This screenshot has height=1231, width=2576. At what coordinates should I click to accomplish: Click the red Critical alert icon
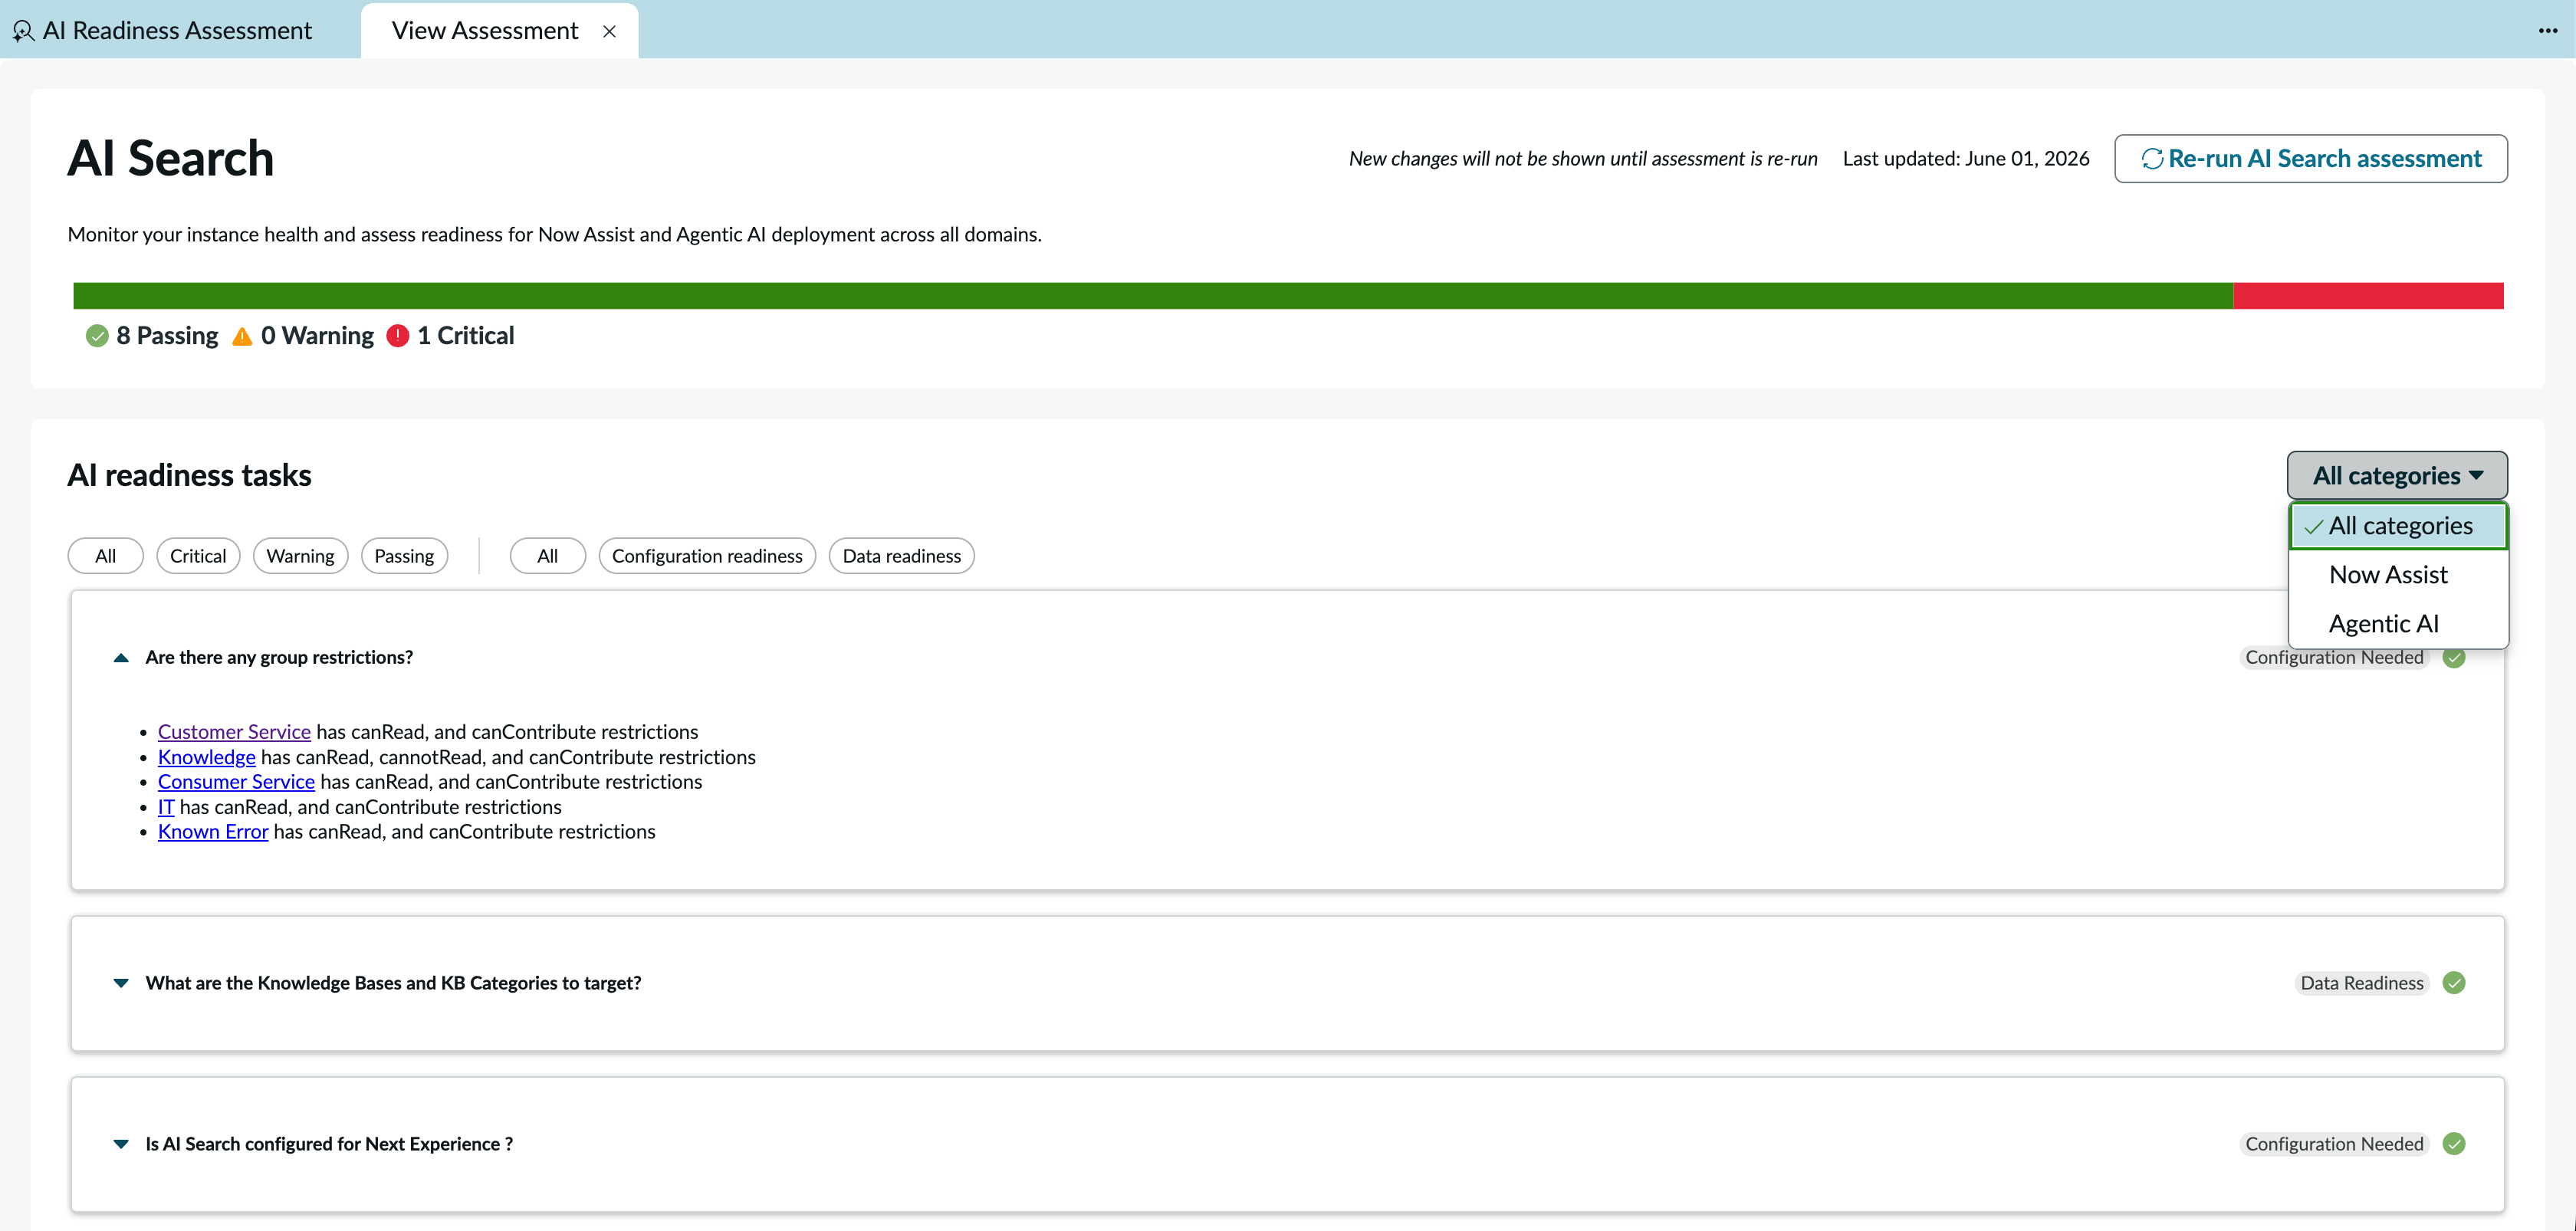pyautogui.click(x=398, y=336)
